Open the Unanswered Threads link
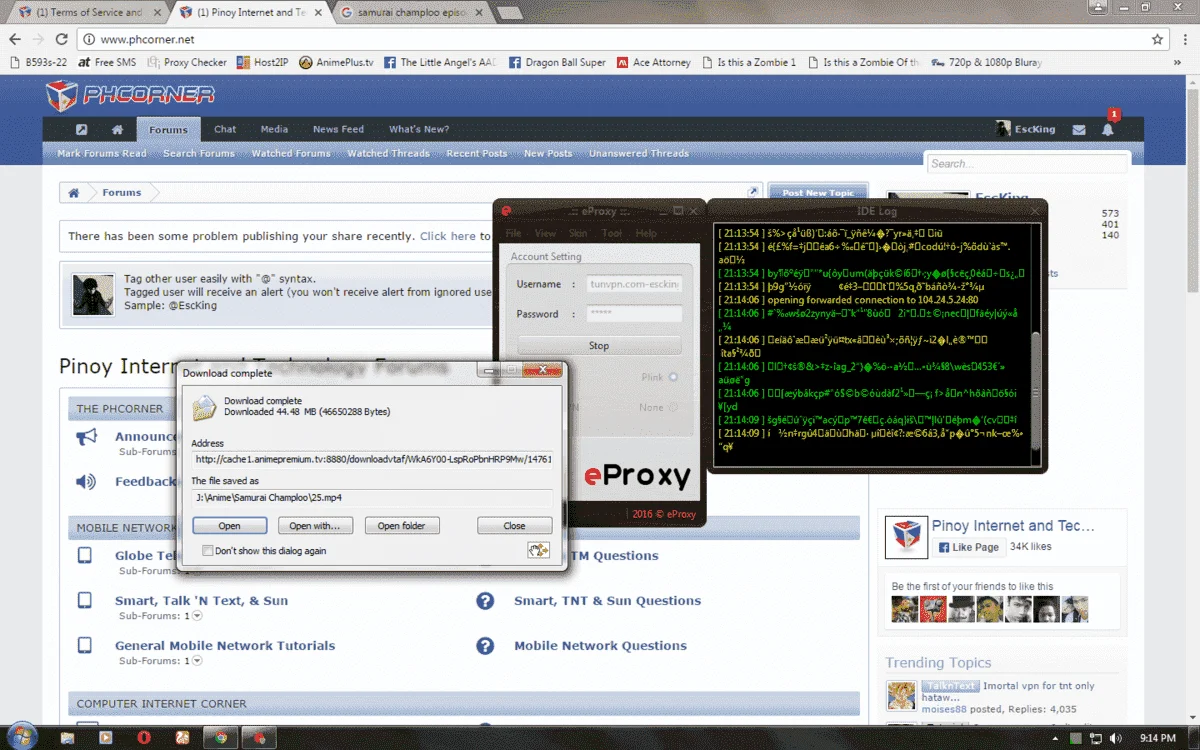1200x750 pixels. [639, 153]
